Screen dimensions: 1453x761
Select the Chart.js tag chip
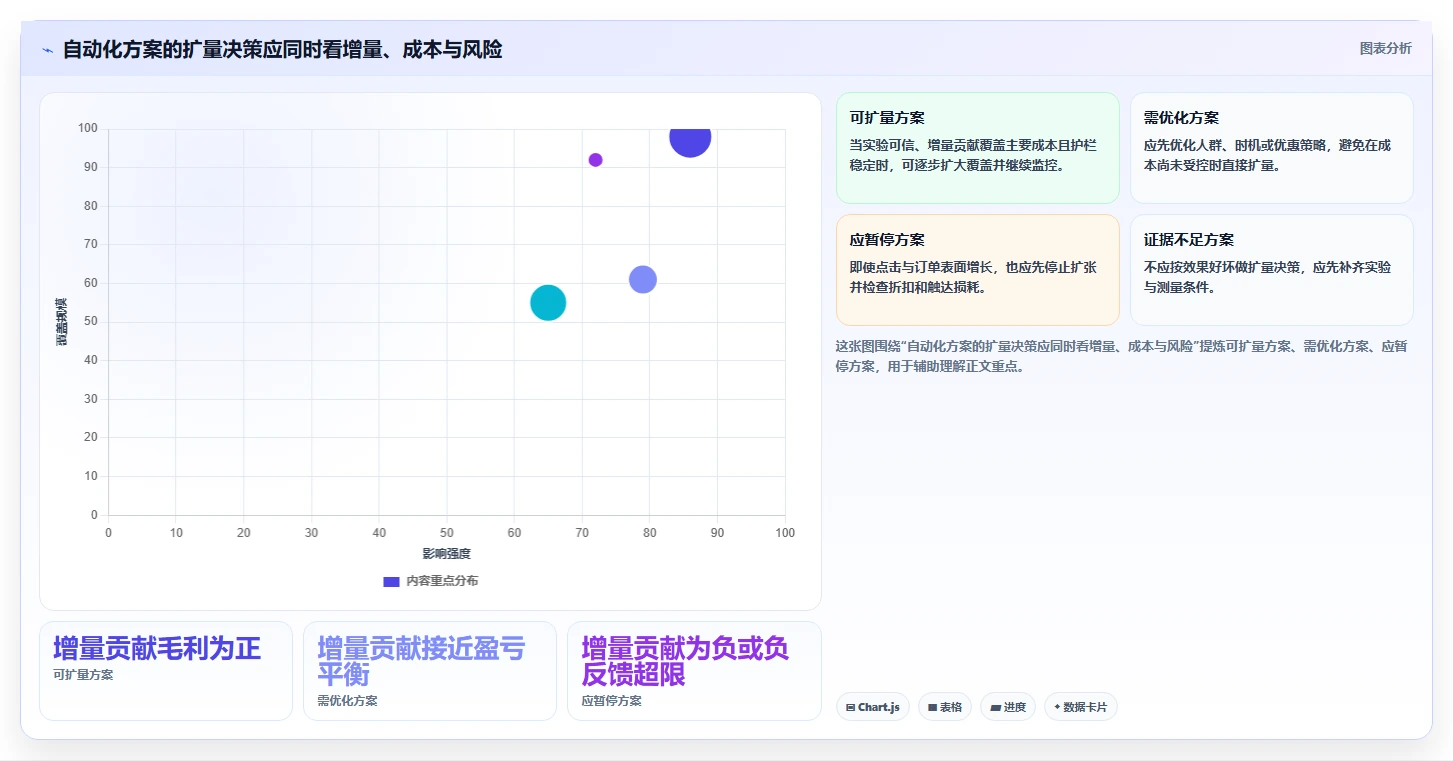(x=872, y=707)
